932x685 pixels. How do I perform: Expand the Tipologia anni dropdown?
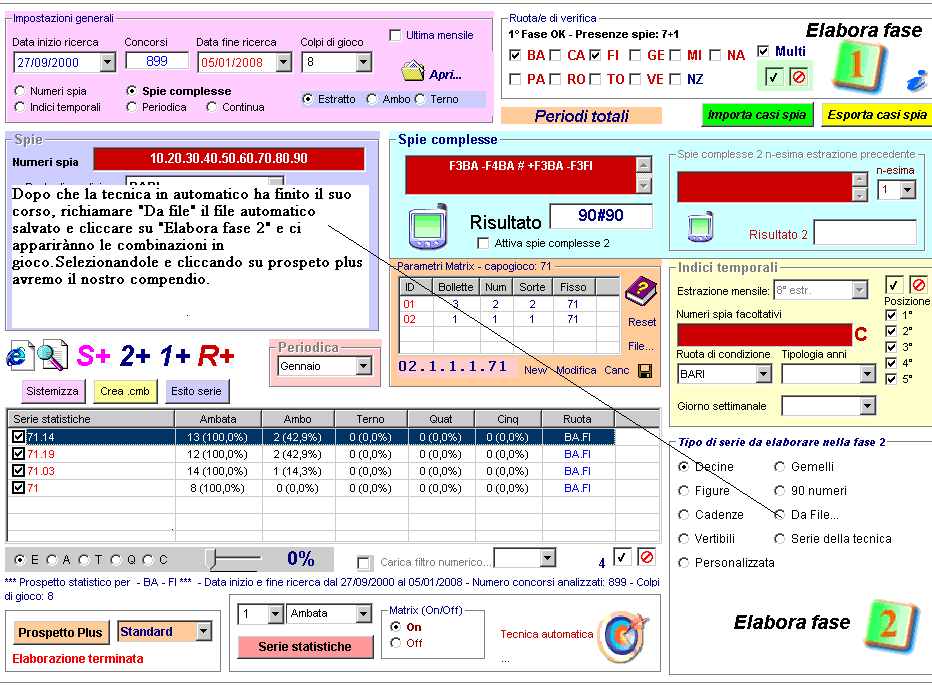[x=868, y=374]
